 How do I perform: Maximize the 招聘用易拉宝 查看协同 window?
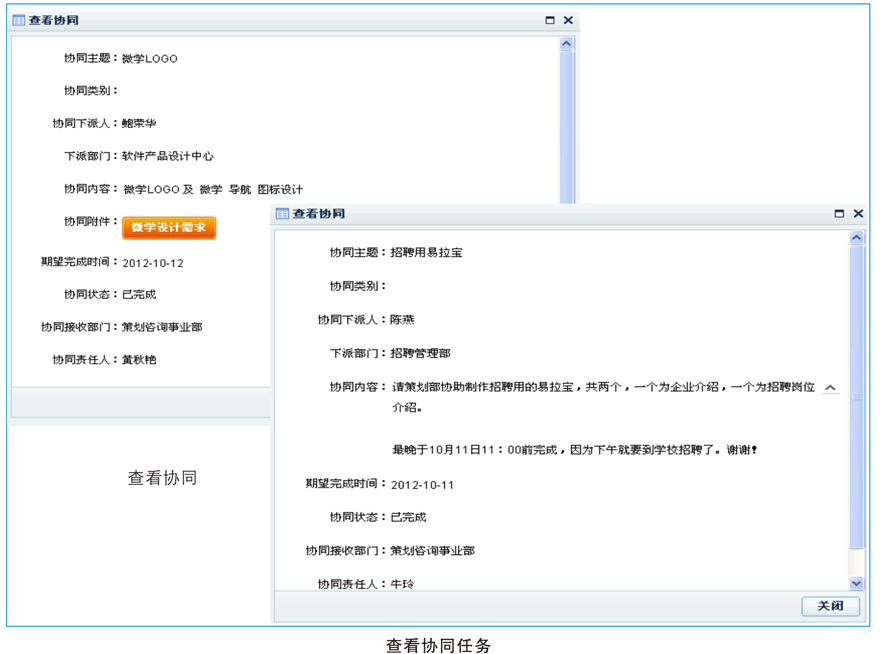840,214
